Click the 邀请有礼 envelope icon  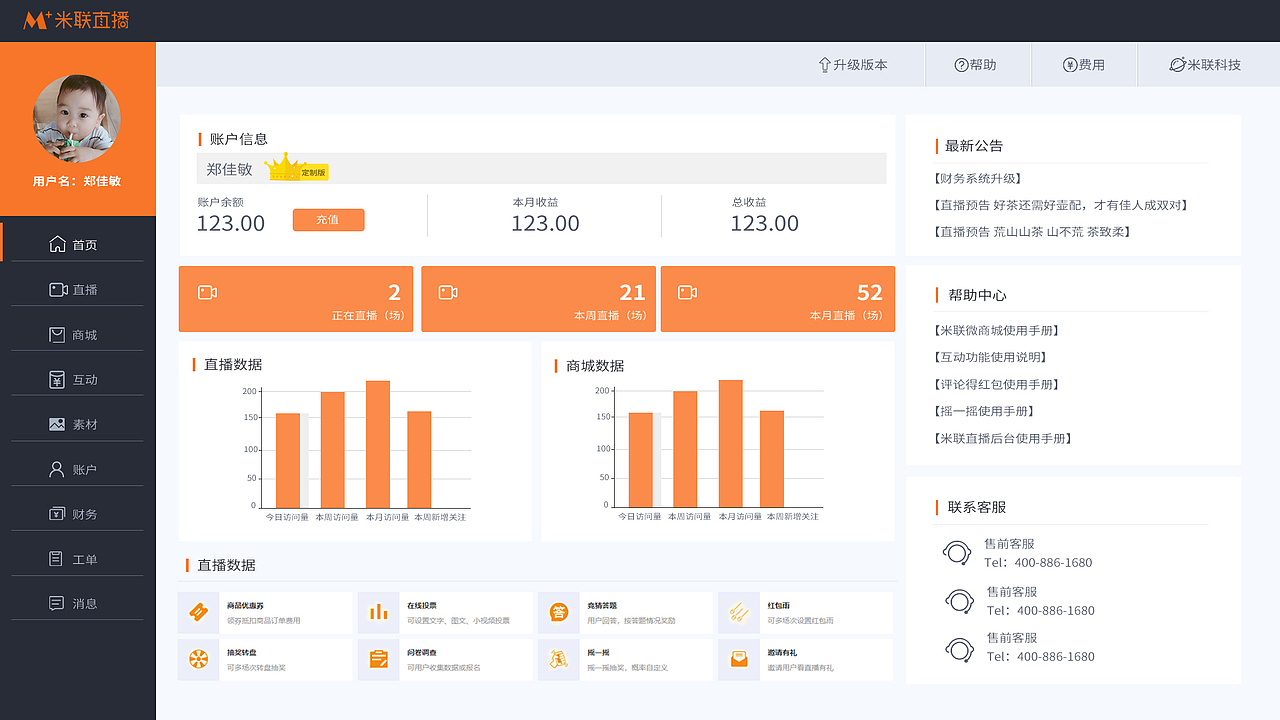[738, 660]
